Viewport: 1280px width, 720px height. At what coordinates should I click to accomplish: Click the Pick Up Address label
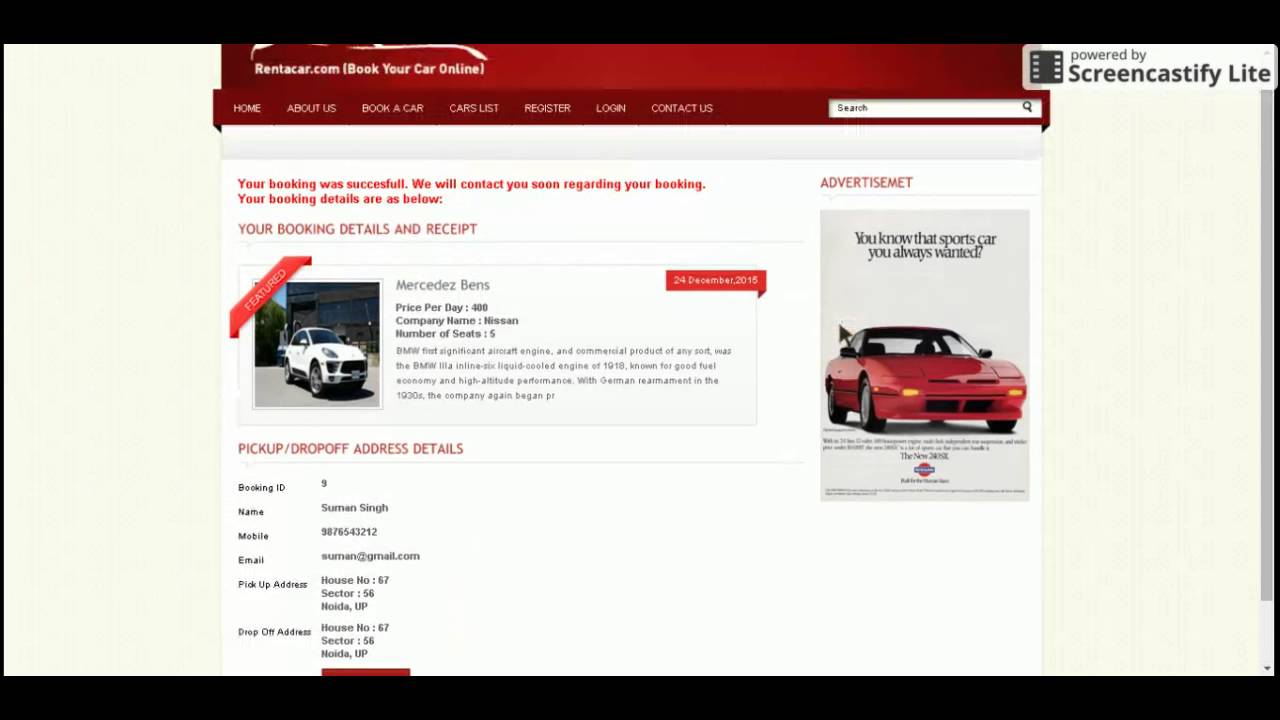click(272, 585)
